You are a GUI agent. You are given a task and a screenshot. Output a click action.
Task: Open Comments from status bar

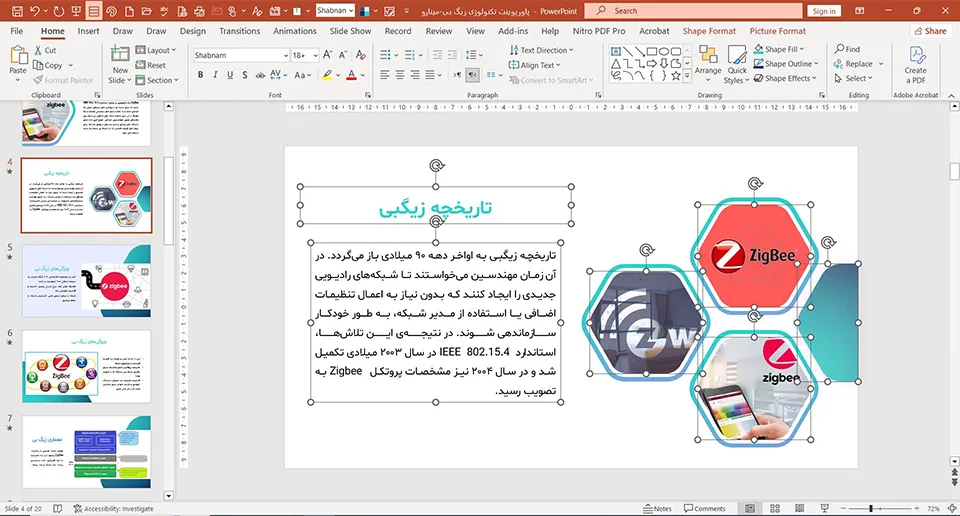(705, 509)
